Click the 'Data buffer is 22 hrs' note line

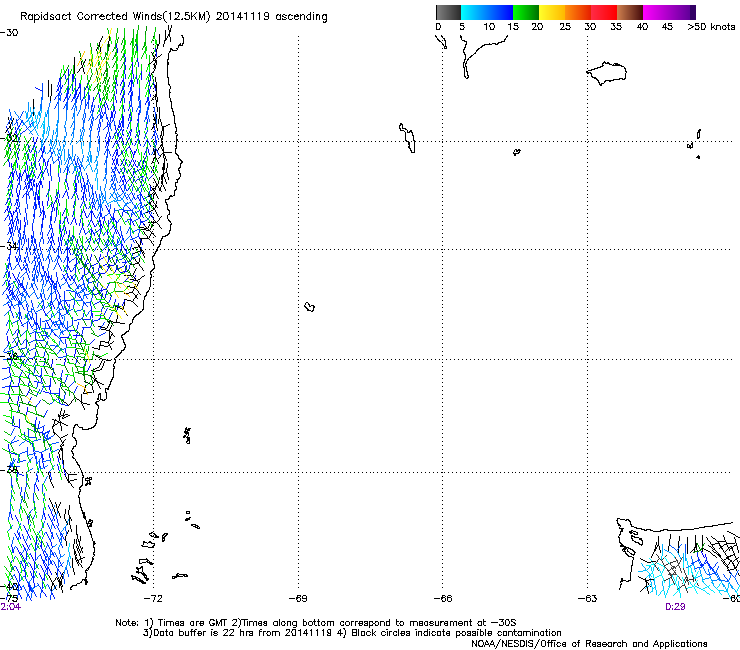[x=352, y=633]
